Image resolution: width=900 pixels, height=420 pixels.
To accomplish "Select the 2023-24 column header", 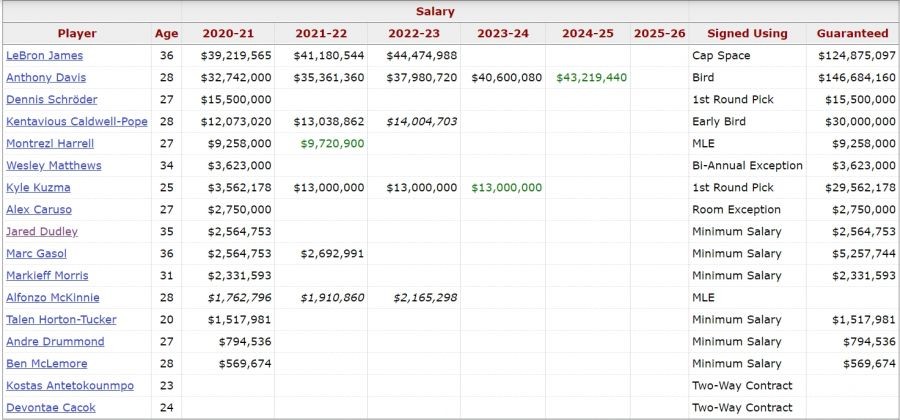I will pos(503,33).
